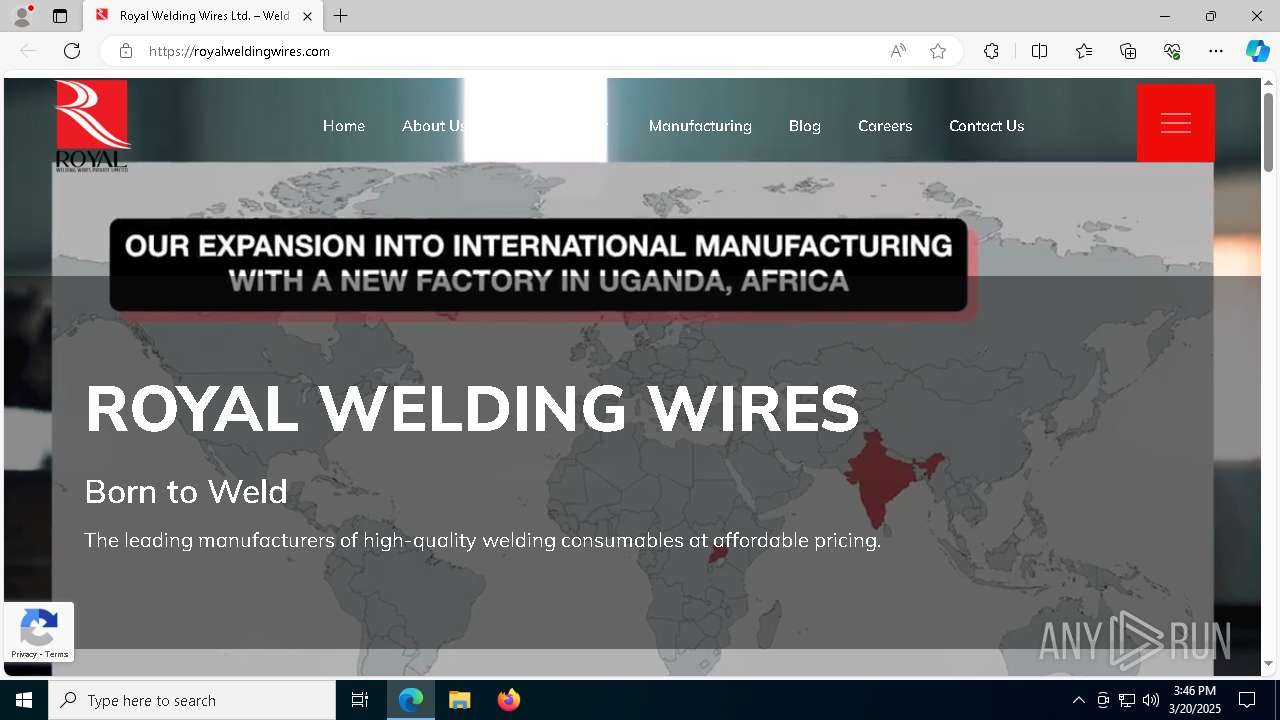The height and width of the screenshot is (720, 1280).
Task: Open reCAPTCHA Terms link
Action: [57, 654]
